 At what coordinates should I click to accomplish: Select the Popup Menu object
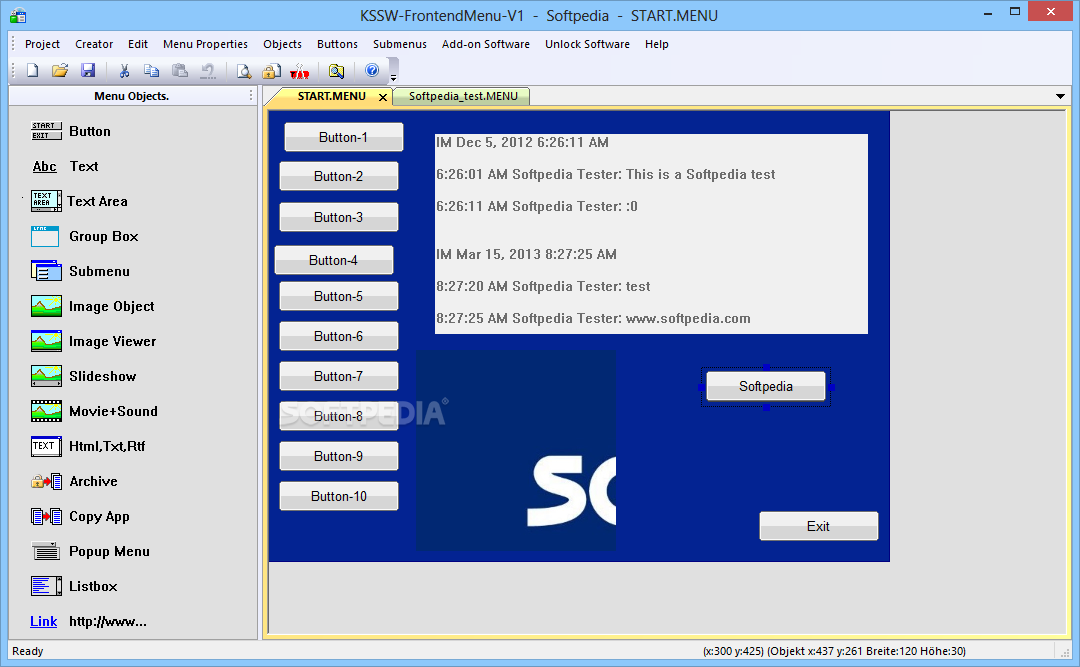tap(90, 551)
